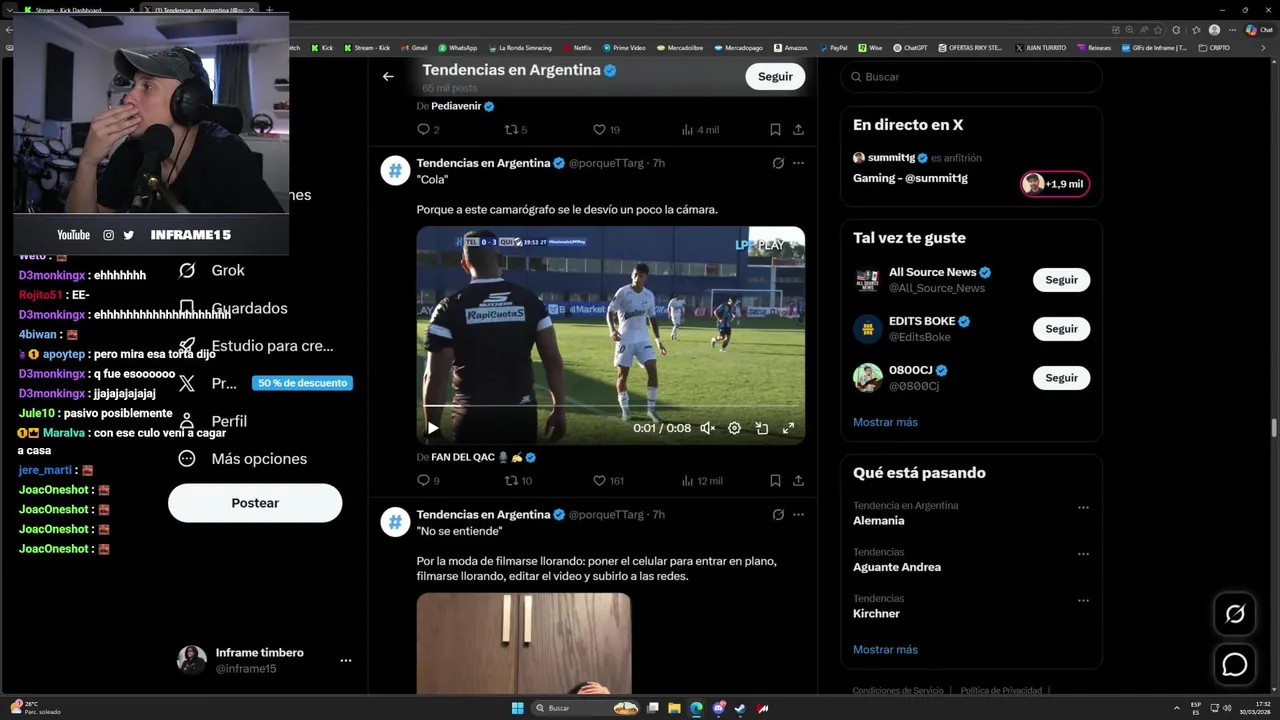This screenshot has height=720, width=1280.
Task: Click the Postear button
Action: [x=255, y=503]
